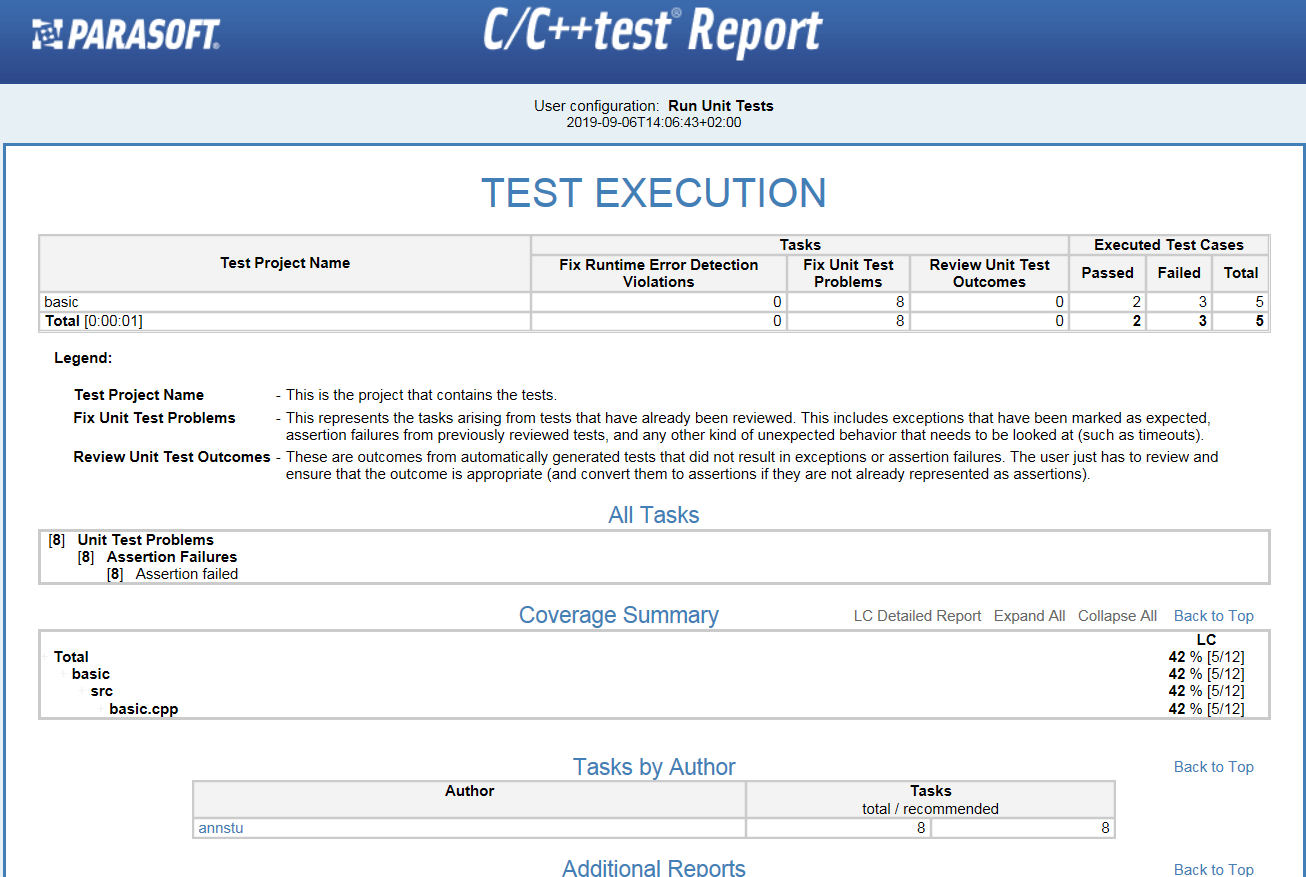Viewport: 1306px width, 877px height.
Task: Click the Additional Reports heading
Action: coord(654,867)
